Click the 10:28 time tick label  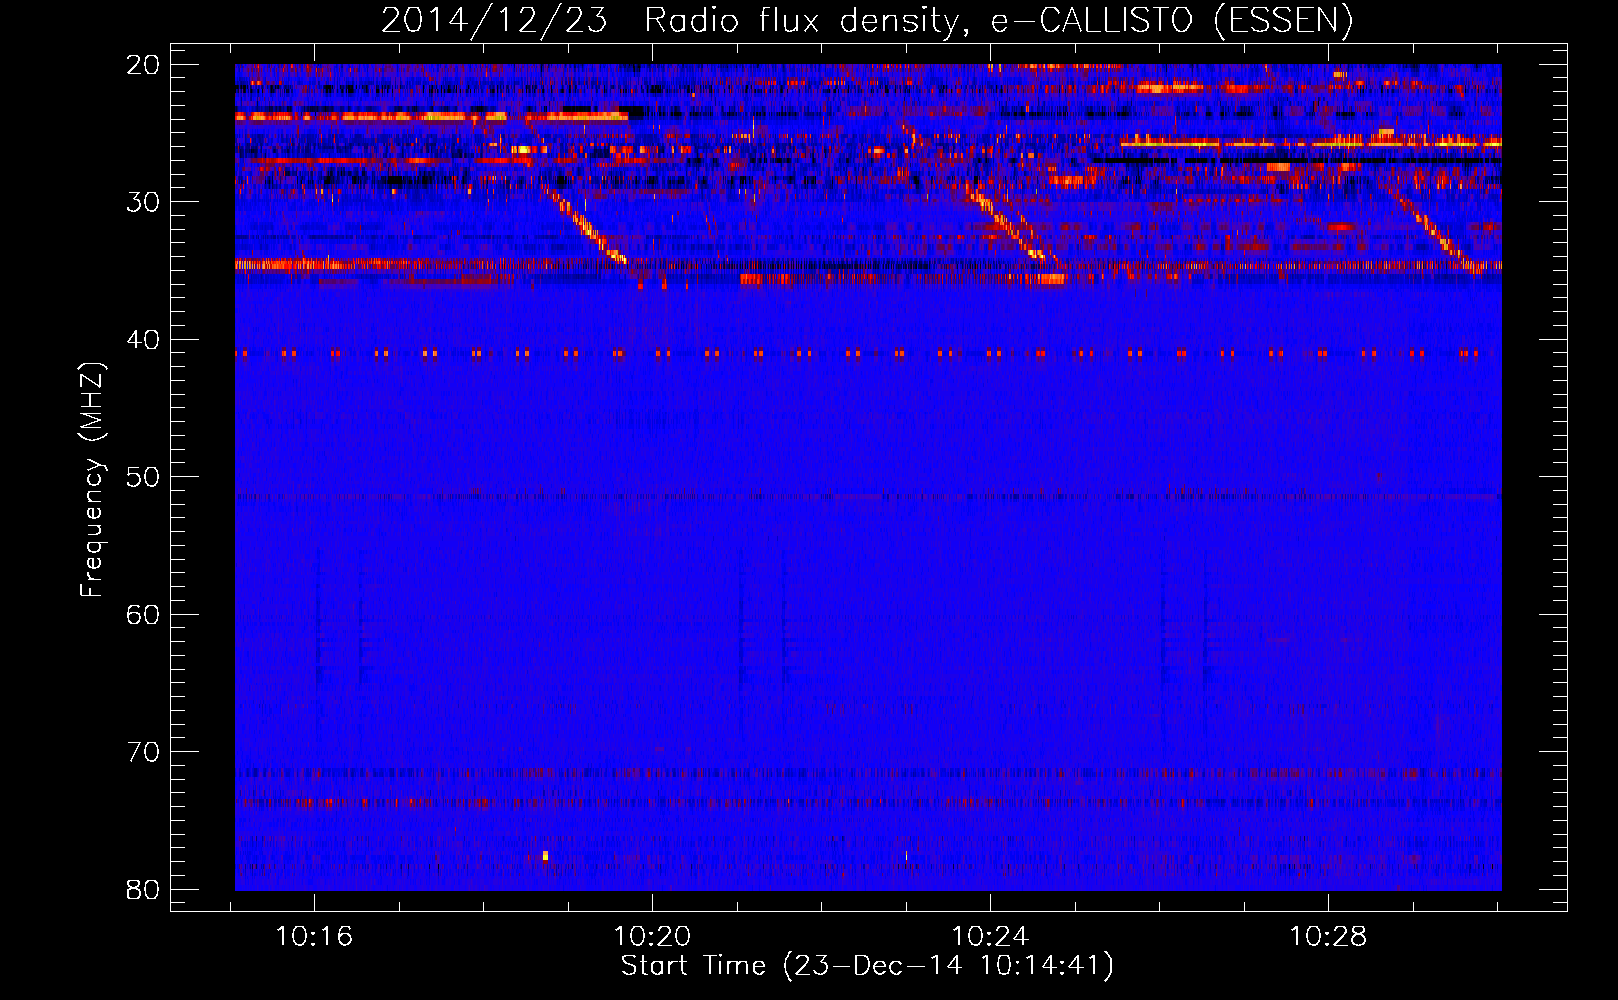pos(1328,937)
